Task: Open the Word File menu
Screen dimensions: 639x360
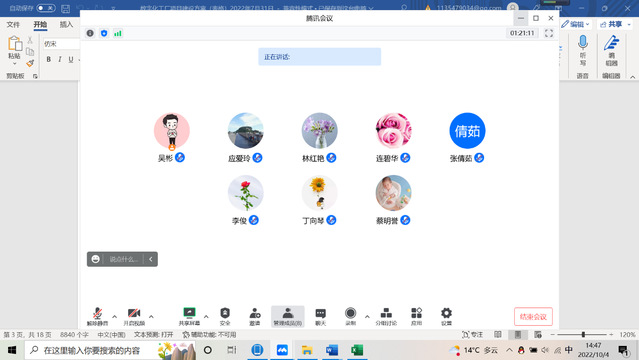Action: pyautogui.click(x=13, y=24)
